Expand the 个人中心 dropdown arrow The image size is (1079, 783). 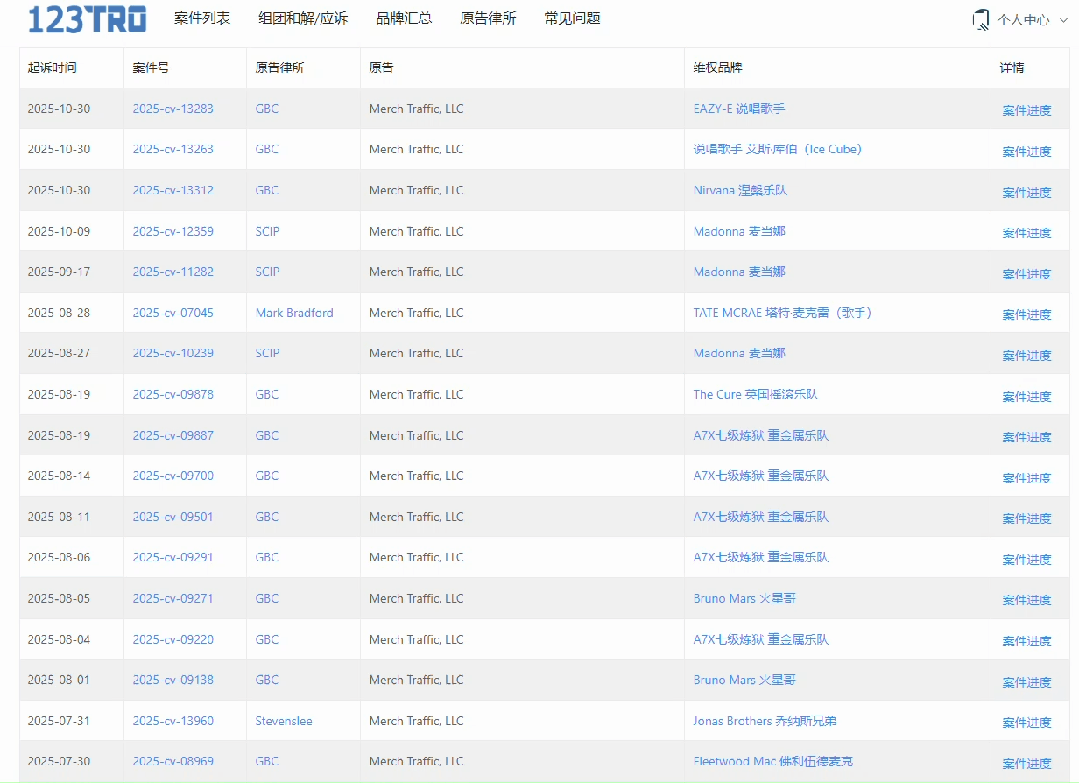coord(1064,19)
